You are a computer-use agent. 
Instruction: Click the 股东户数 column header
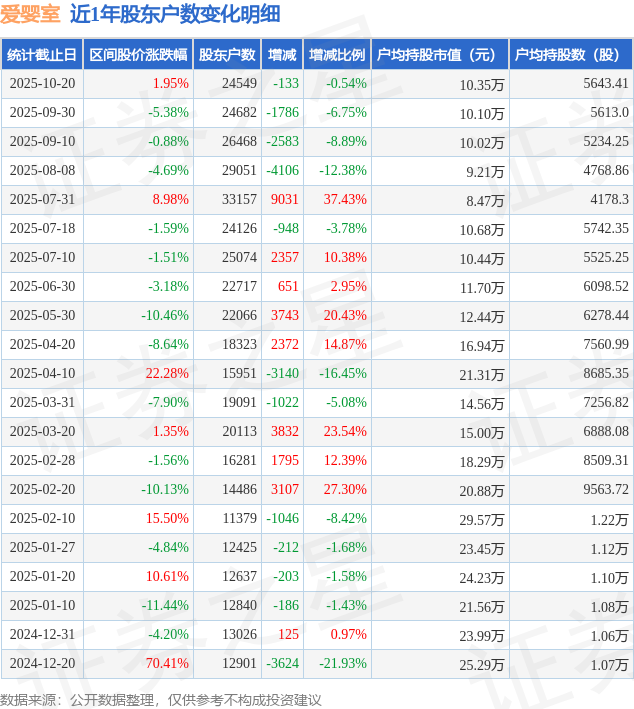(x=226, y=55)
